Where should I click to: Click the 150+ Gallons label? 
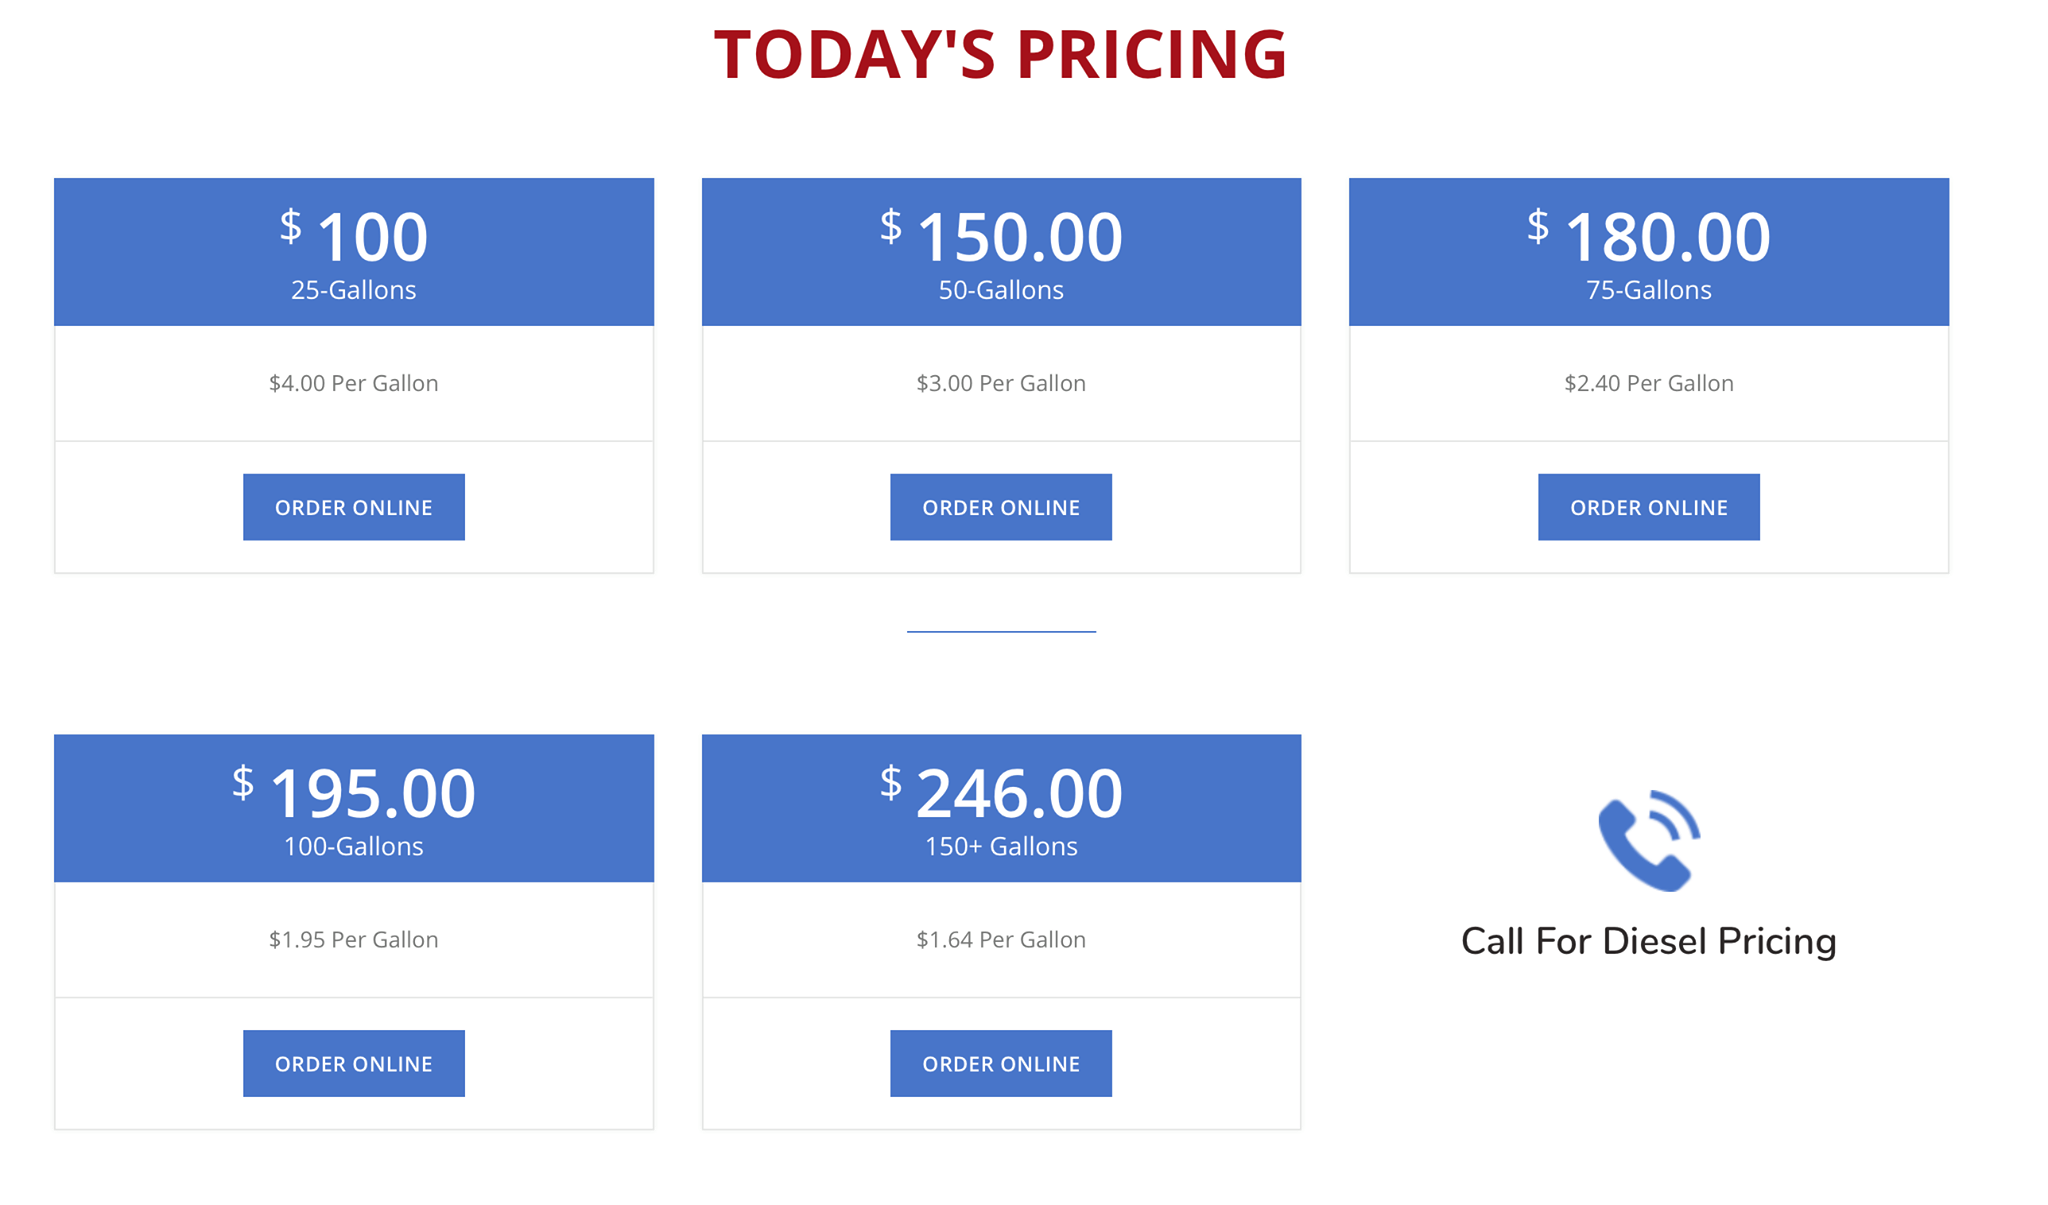point(1000,847)
